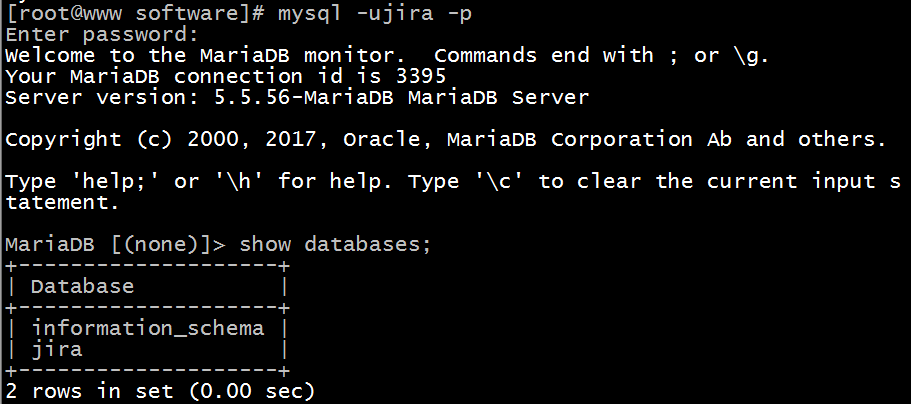Click the wrapped 'tatement.' line

point(62,202)
